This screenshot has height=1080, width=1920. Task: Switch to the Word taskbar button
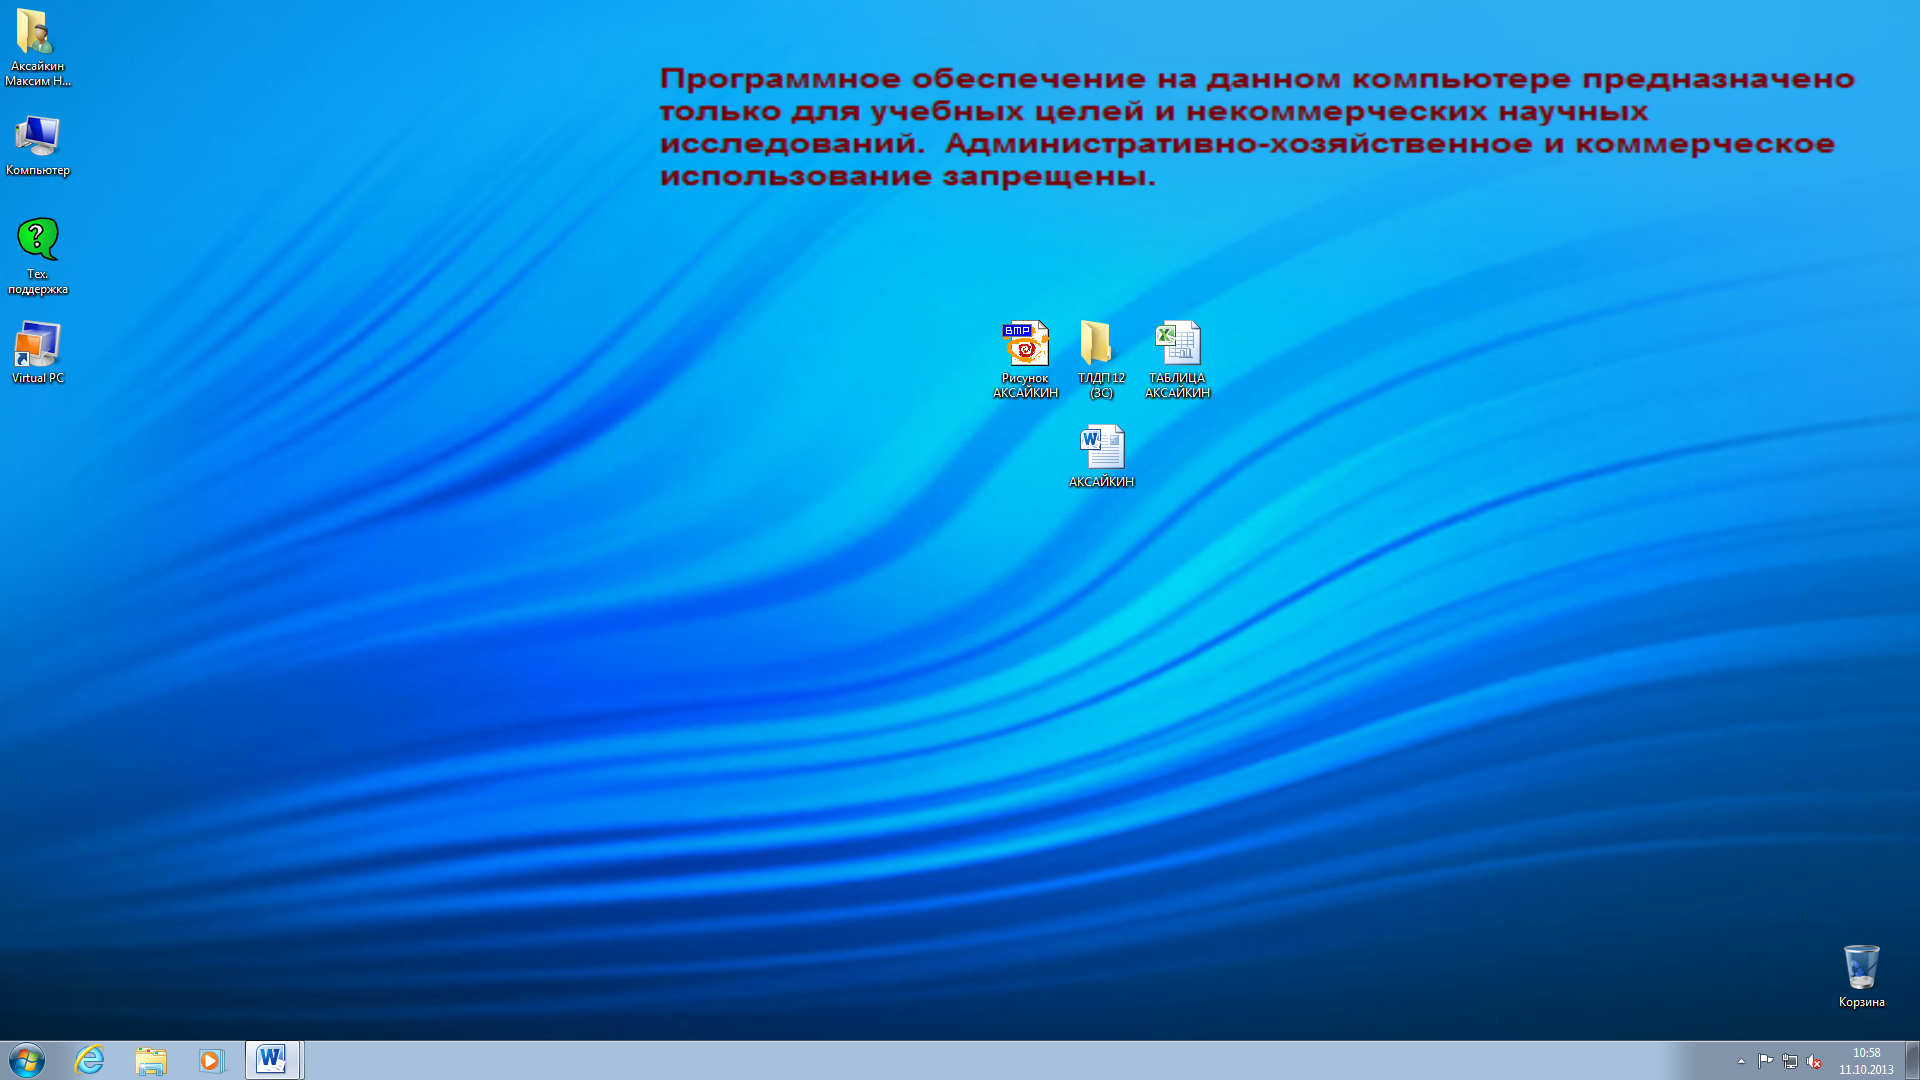[273, 1060]
